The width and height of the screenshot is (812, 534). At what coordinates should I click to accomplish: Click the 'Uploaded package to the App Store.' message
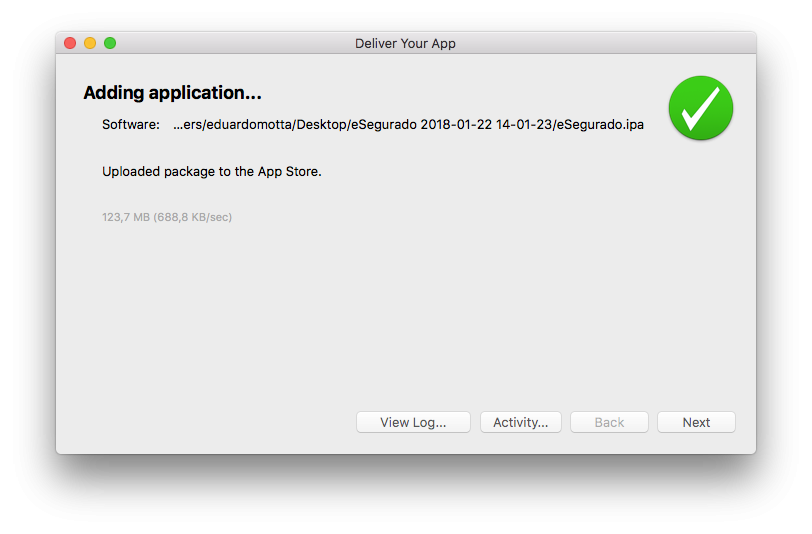pyautogui.click(x=211, y=171)
